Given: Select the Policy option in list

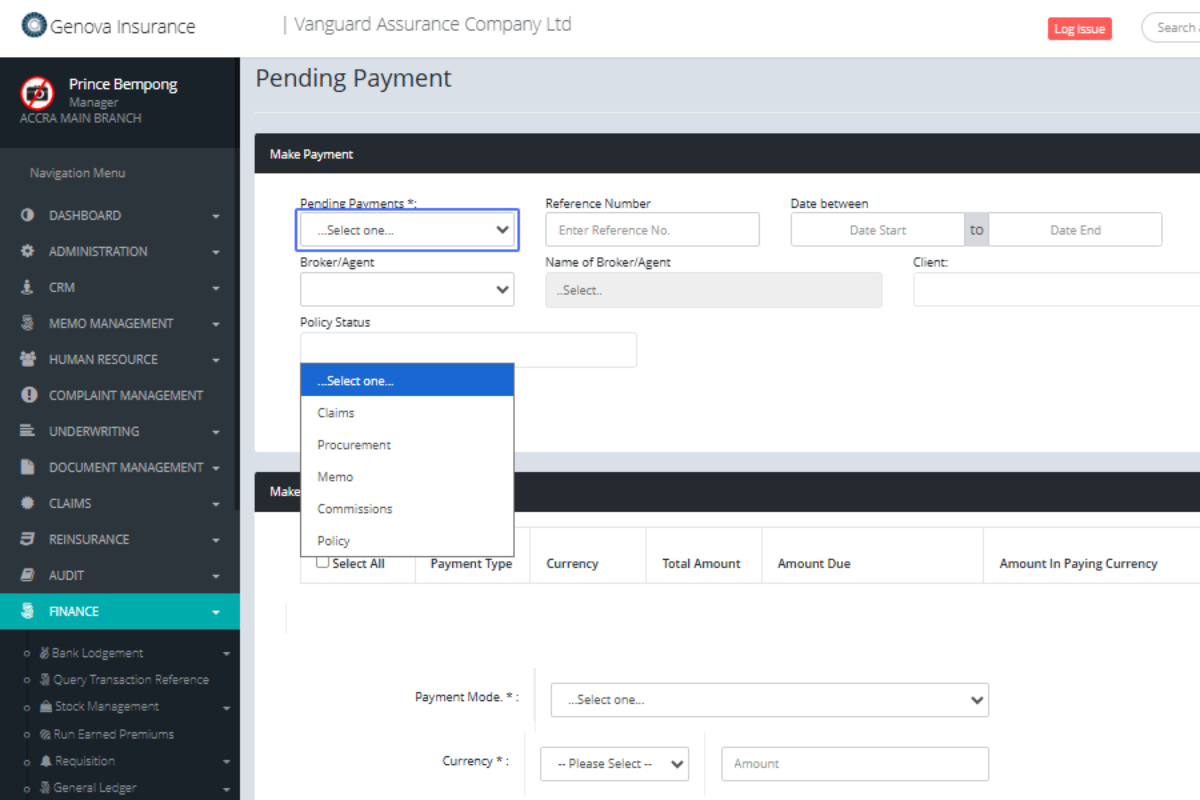Looking at the screenshot, I should (334, 541).
